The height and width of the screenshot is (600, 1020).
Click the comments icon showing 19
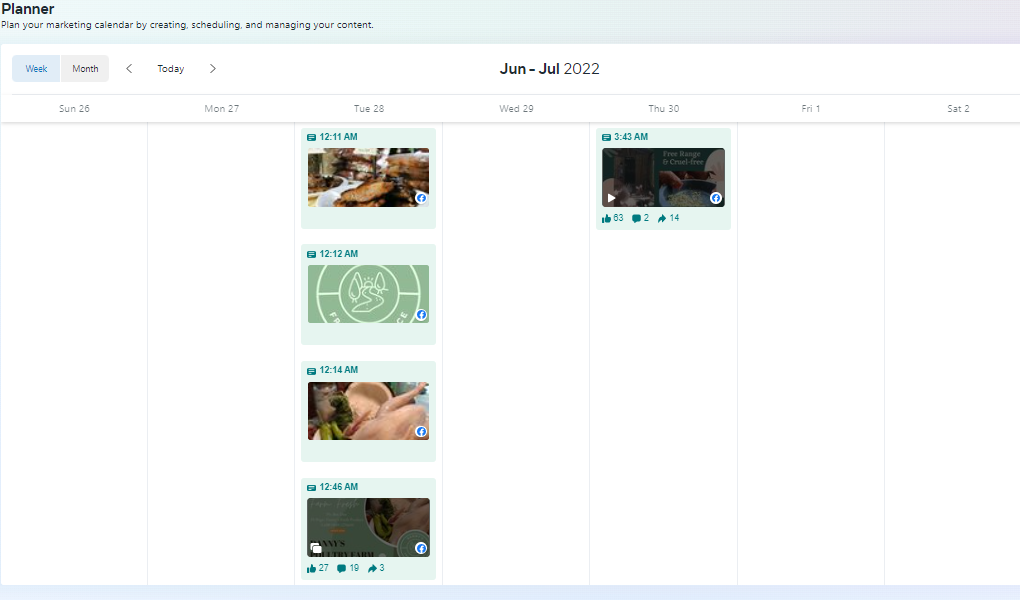click(x=342, y=568)
